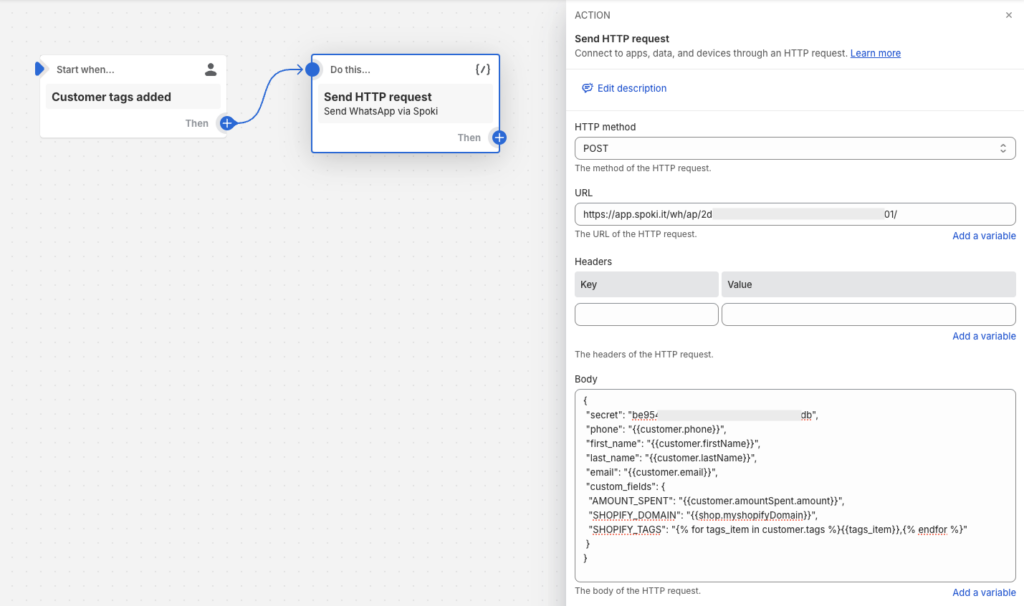Open the HTTP method dropdown
Image resolution: width=1024 pixels, height=606 pixels.
[795, 148]
